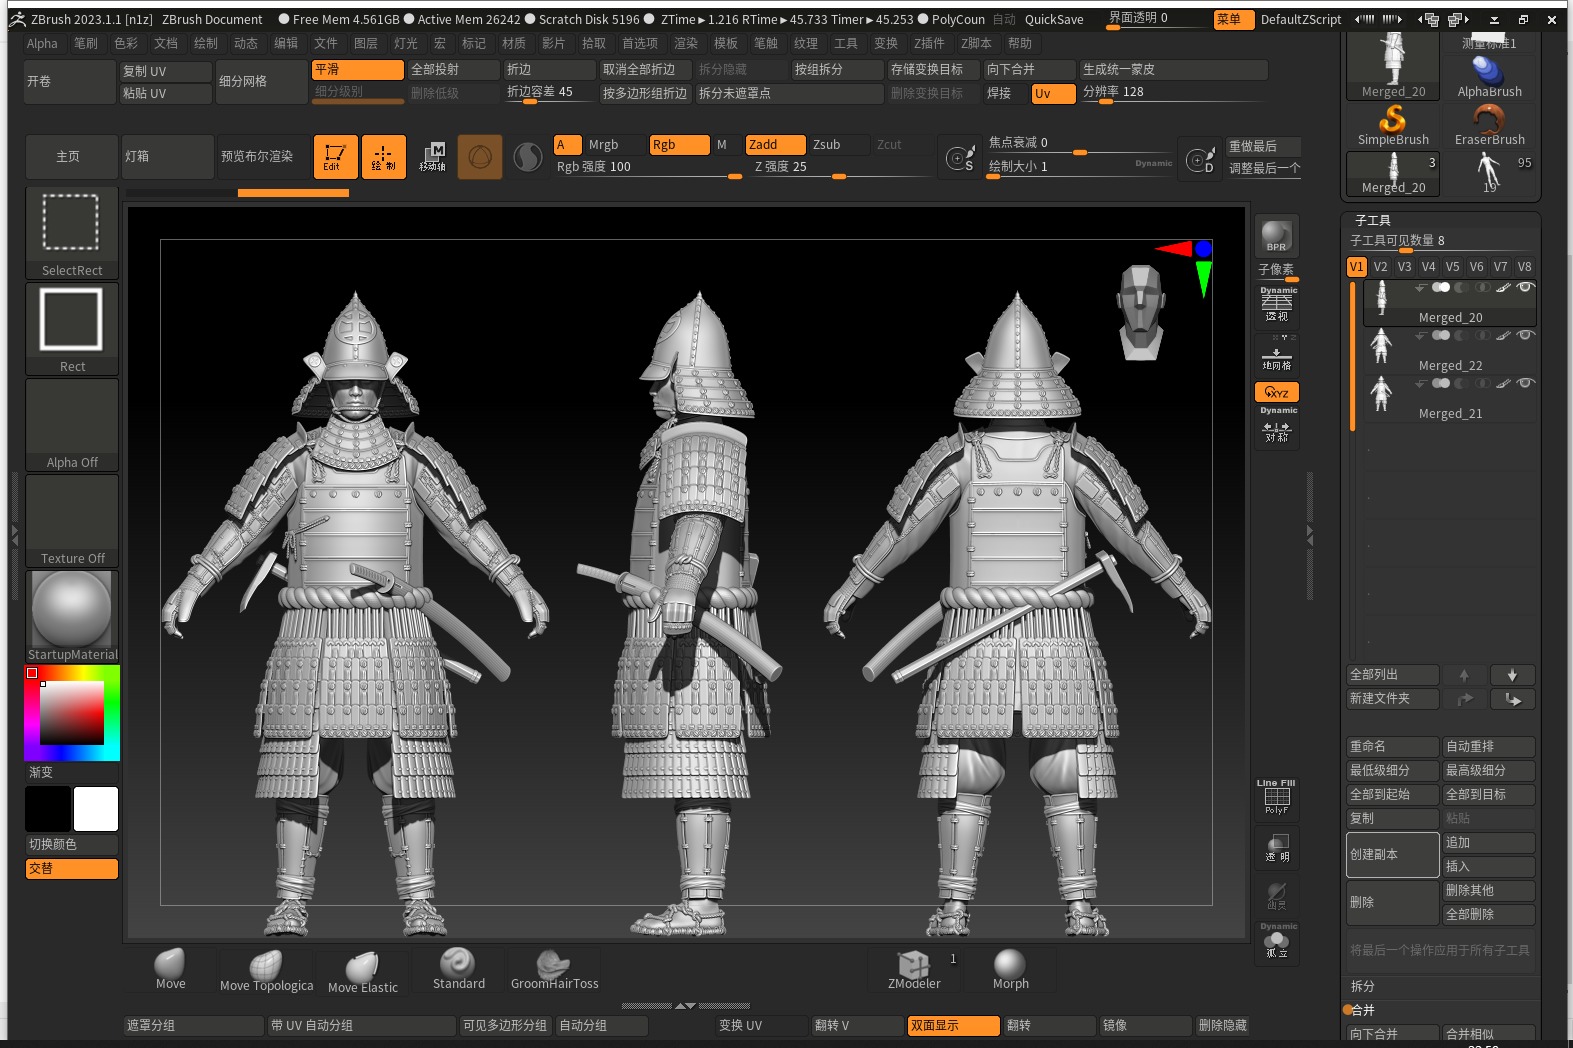Hide the Merged_20 subtool with eye icon

(1524, 287)
